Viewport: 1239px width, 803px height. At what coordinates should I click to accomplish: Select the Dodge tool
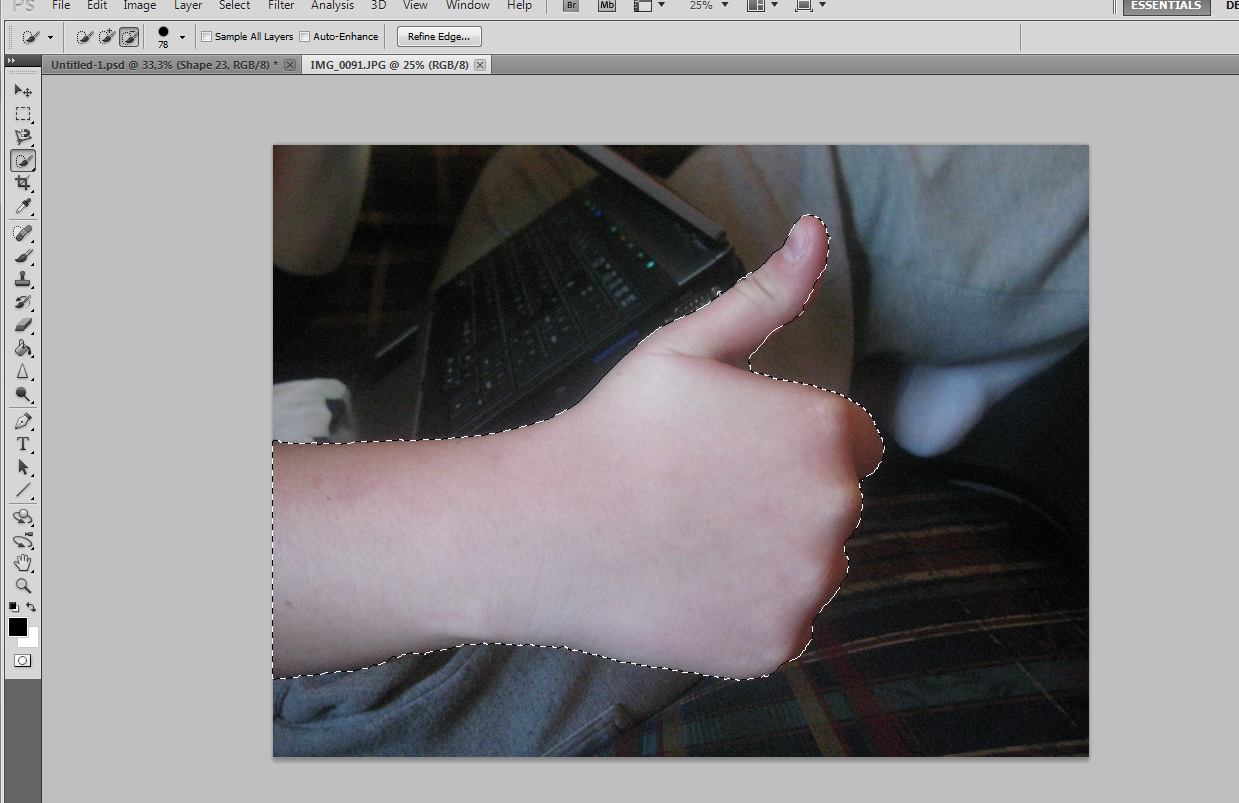coord(23,395)
